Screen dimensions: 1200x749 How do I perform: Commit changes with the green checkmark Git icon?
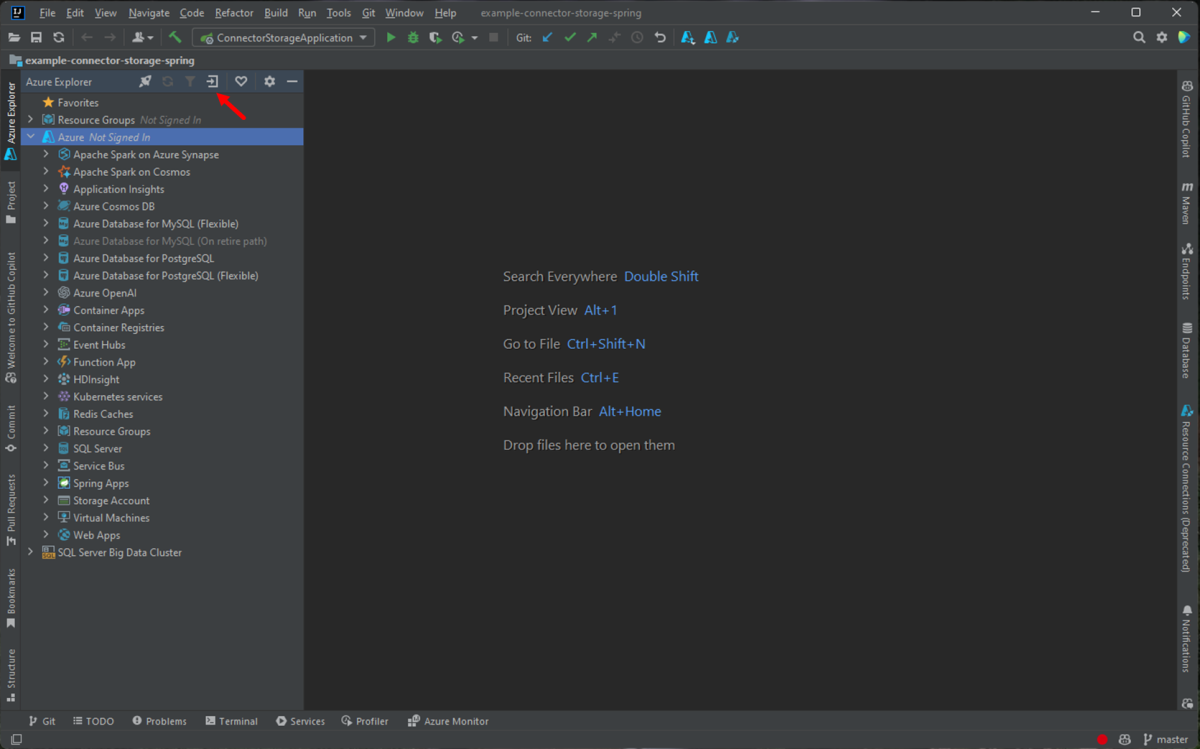[x=570, y=37]
